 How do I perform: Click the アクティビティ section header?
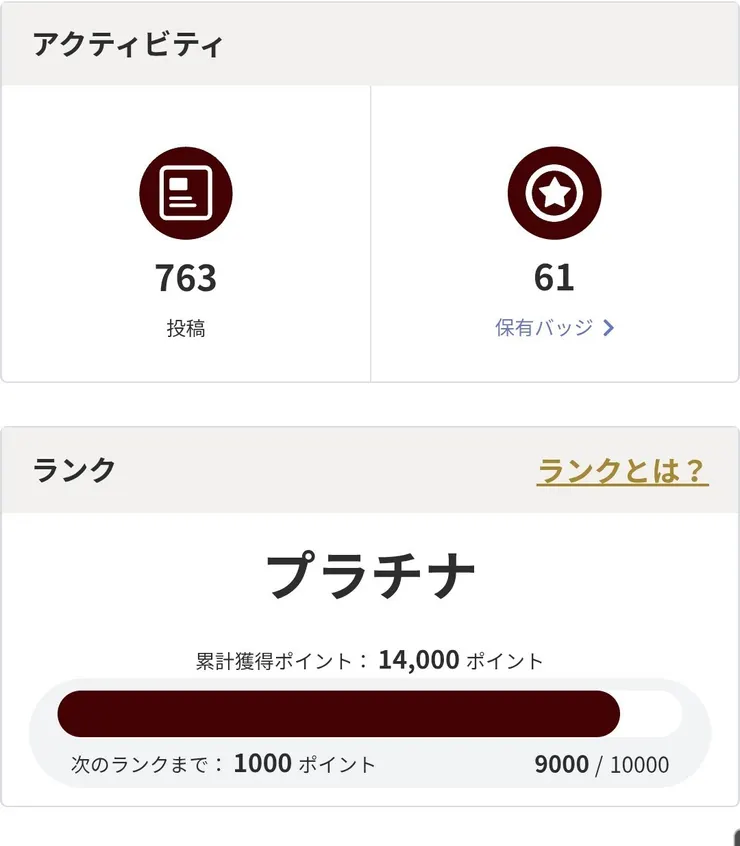tap(128, 45)
